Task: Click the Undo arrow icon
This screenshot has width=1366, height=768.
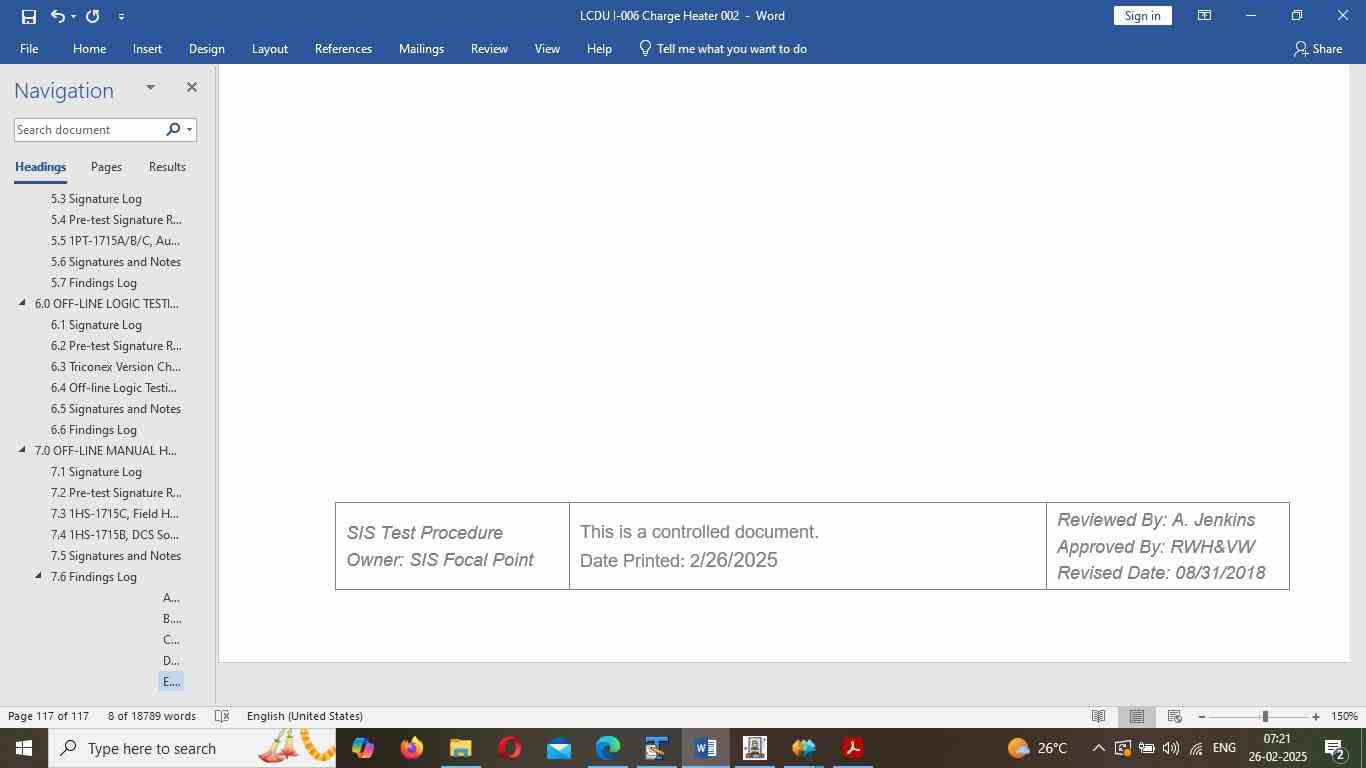Action: [58, 16]
